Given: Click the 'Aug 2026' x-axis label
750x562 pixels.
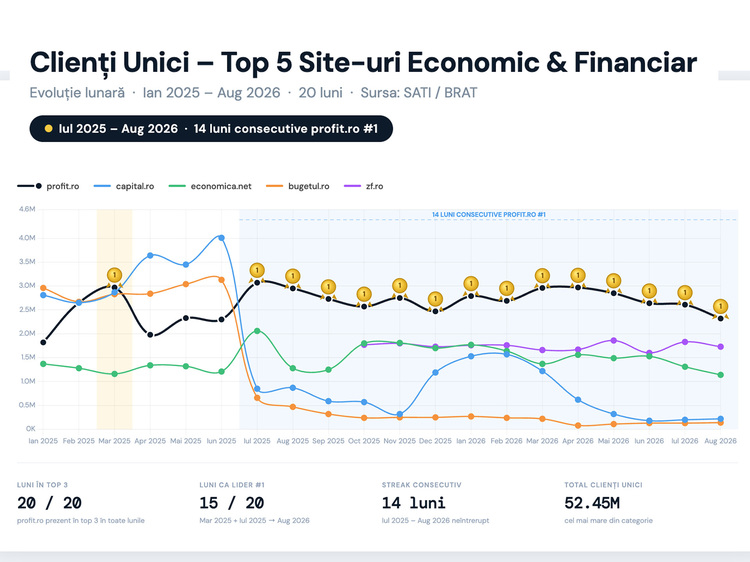Looking at the screenshot, I should 720,441.
